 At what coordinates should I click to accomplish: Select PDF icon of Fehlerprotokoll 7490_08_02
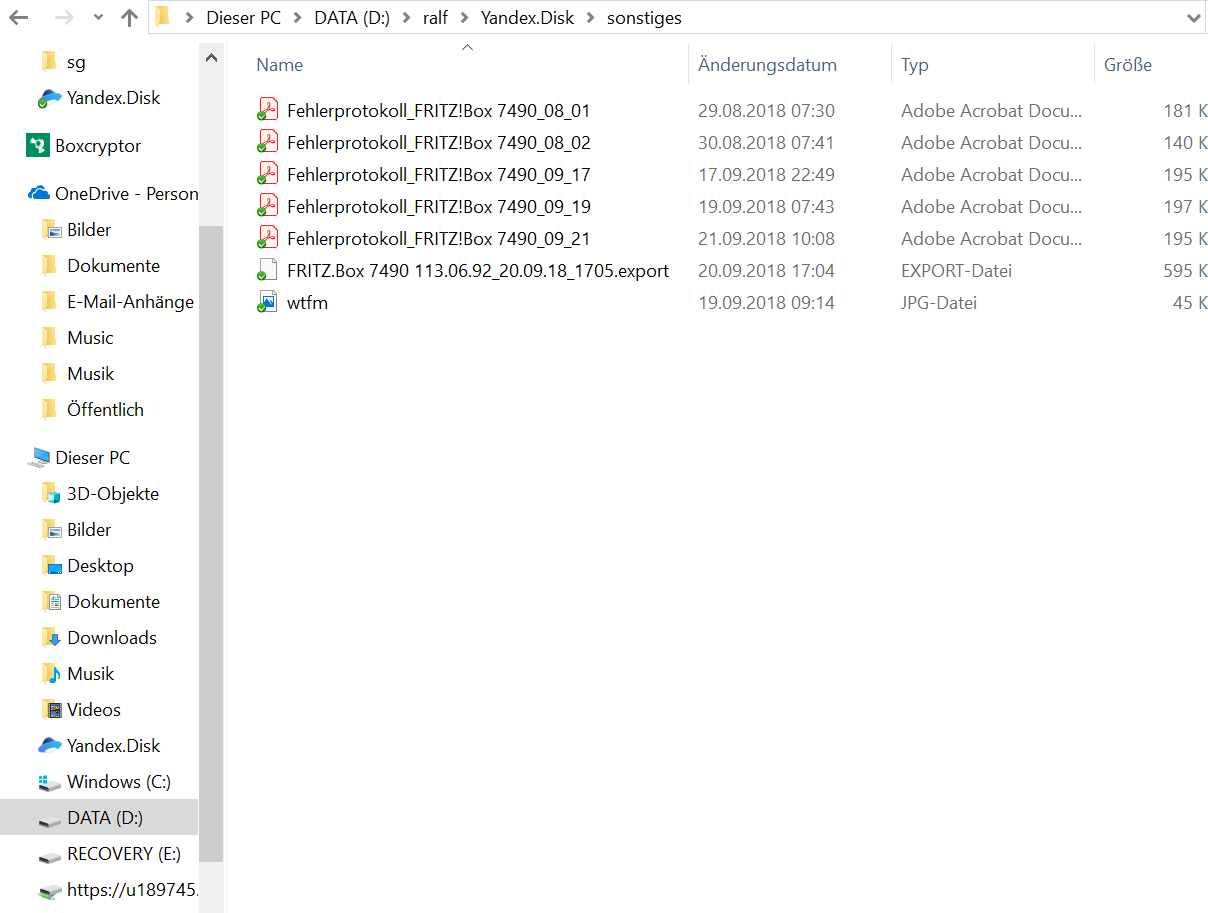(x=267, y=142)
